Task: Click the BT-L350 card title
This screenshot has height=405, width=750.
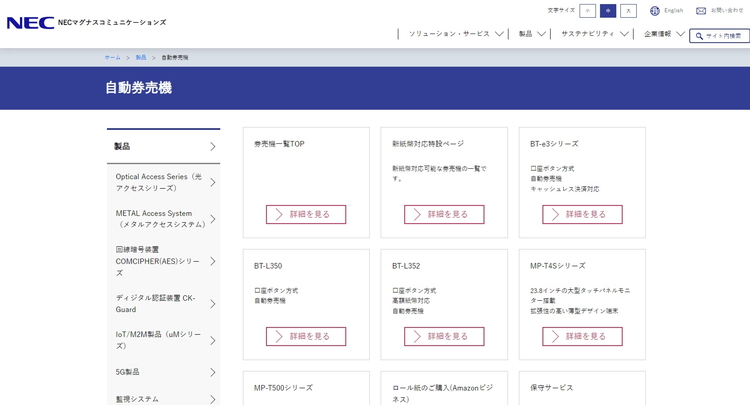Action: (x=268, y=266)
